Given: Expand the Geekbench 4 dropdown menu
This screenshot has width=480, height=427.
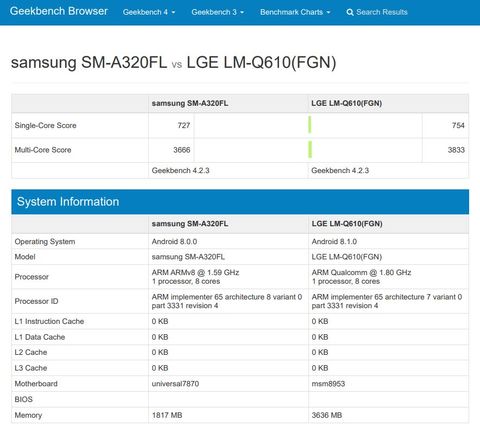Looking at the screenshot, I should pyautogui.click(x=149, y=12).
